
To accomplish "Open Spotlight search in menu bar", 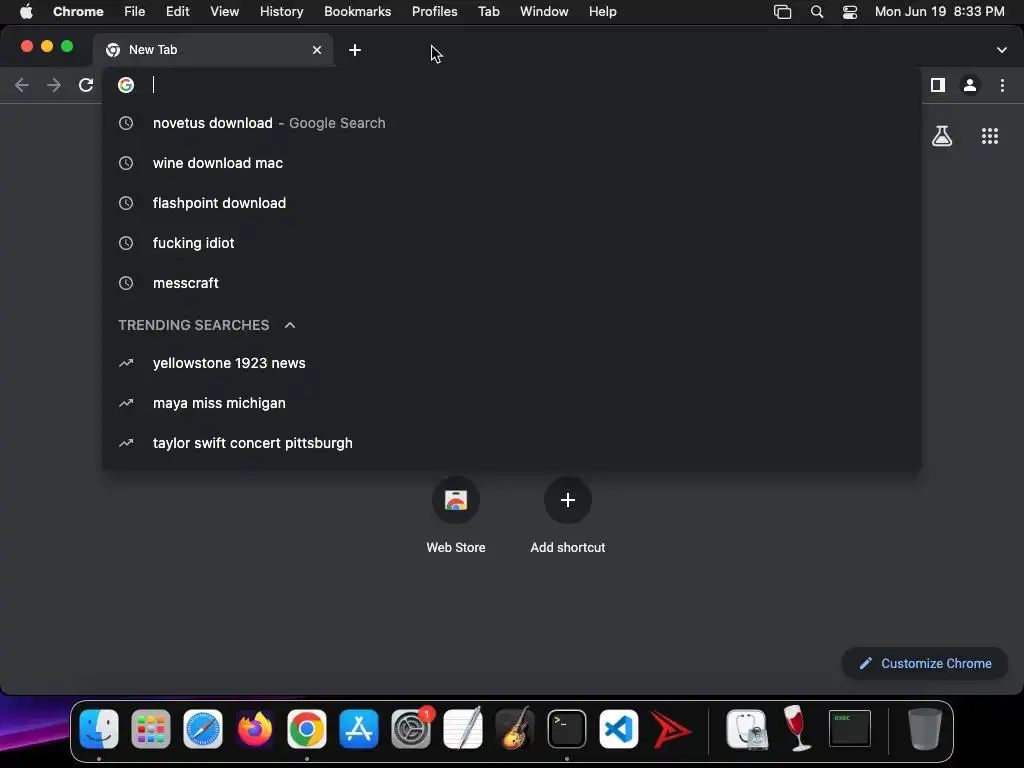I will (x=816, y=12).
